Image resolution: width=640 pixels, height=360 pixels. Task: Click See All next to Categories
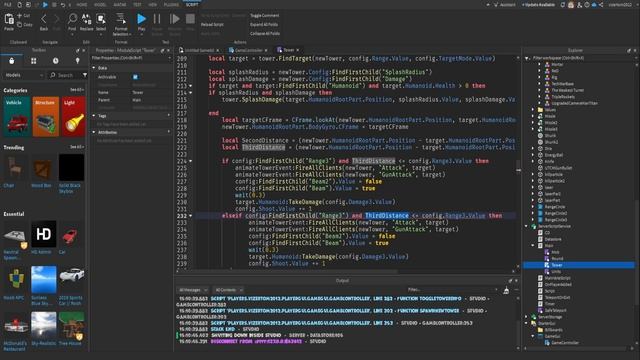click(x=77, y=90)
